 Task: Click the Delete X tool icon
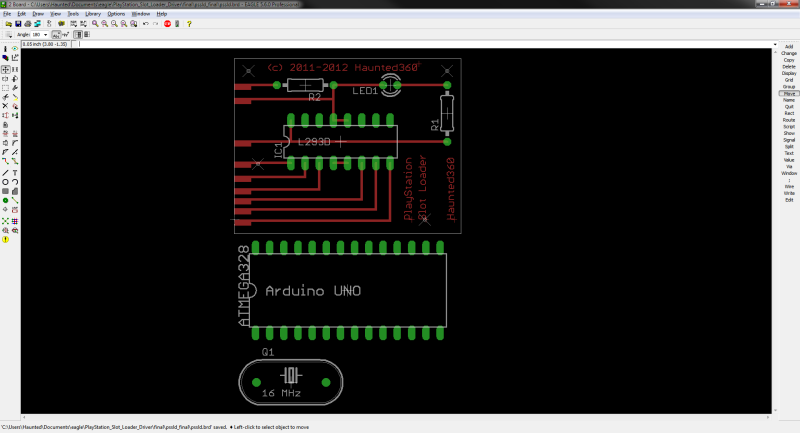[6, 106]
